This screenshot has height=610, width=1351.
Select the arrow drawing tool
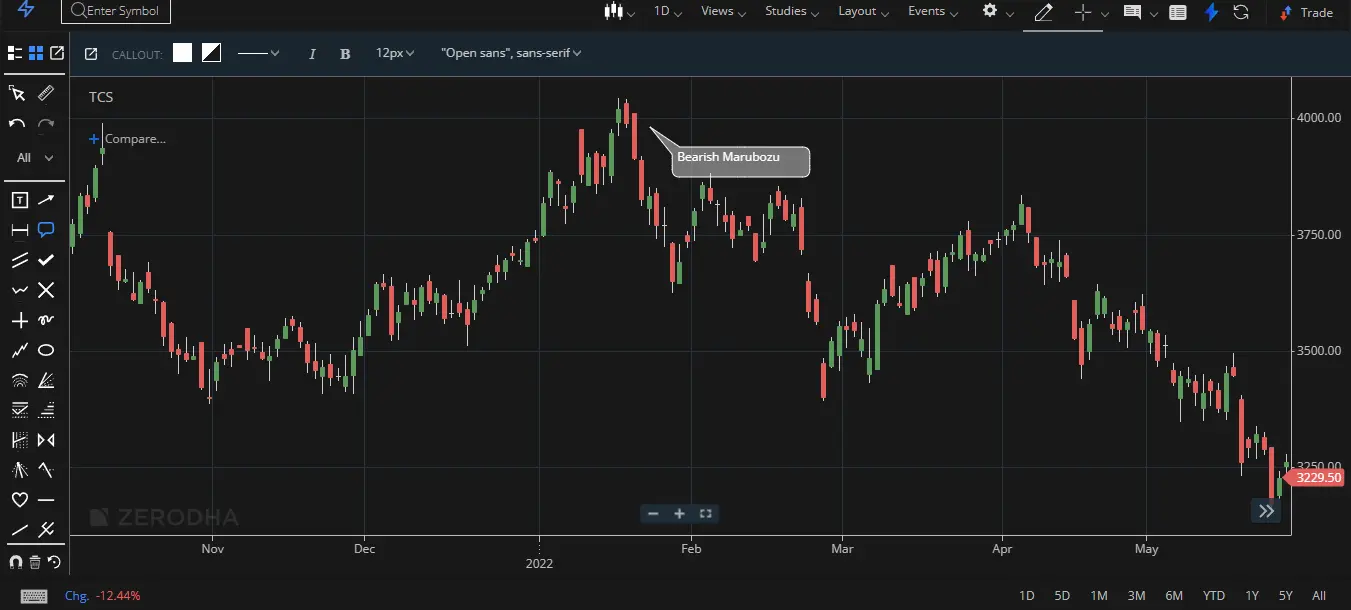coord(46,200)
